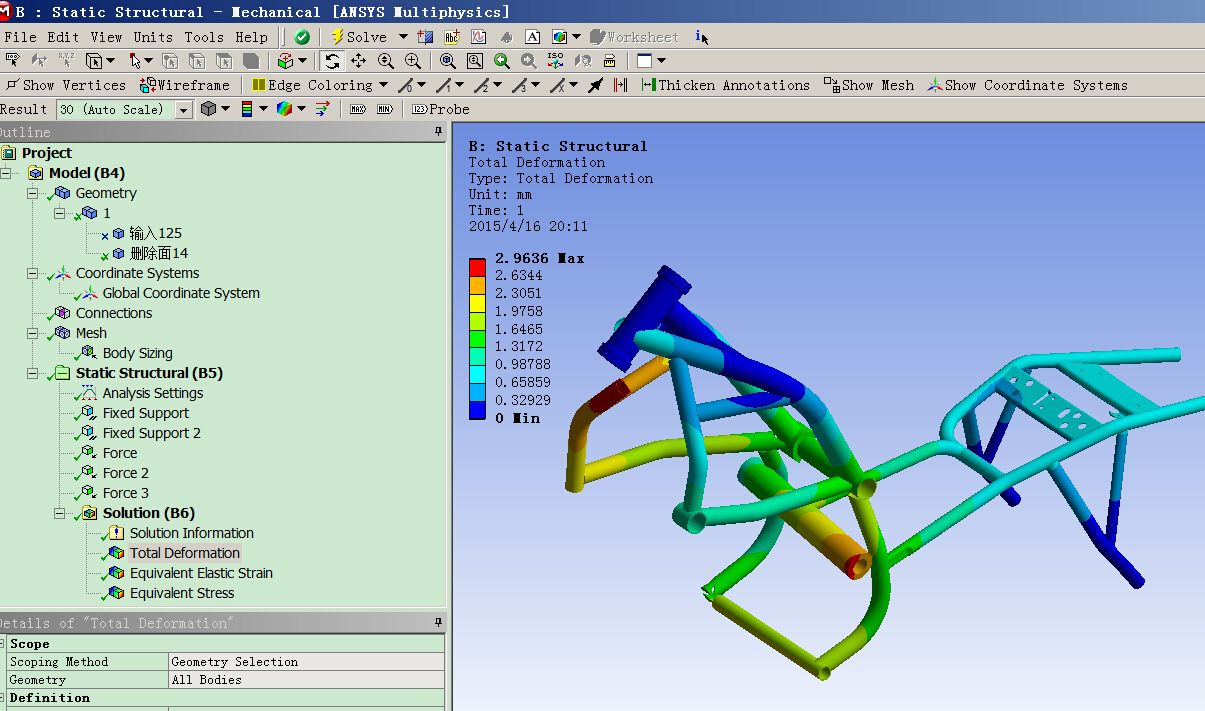Select the Fixed Support 2 item

pos(151,433)
